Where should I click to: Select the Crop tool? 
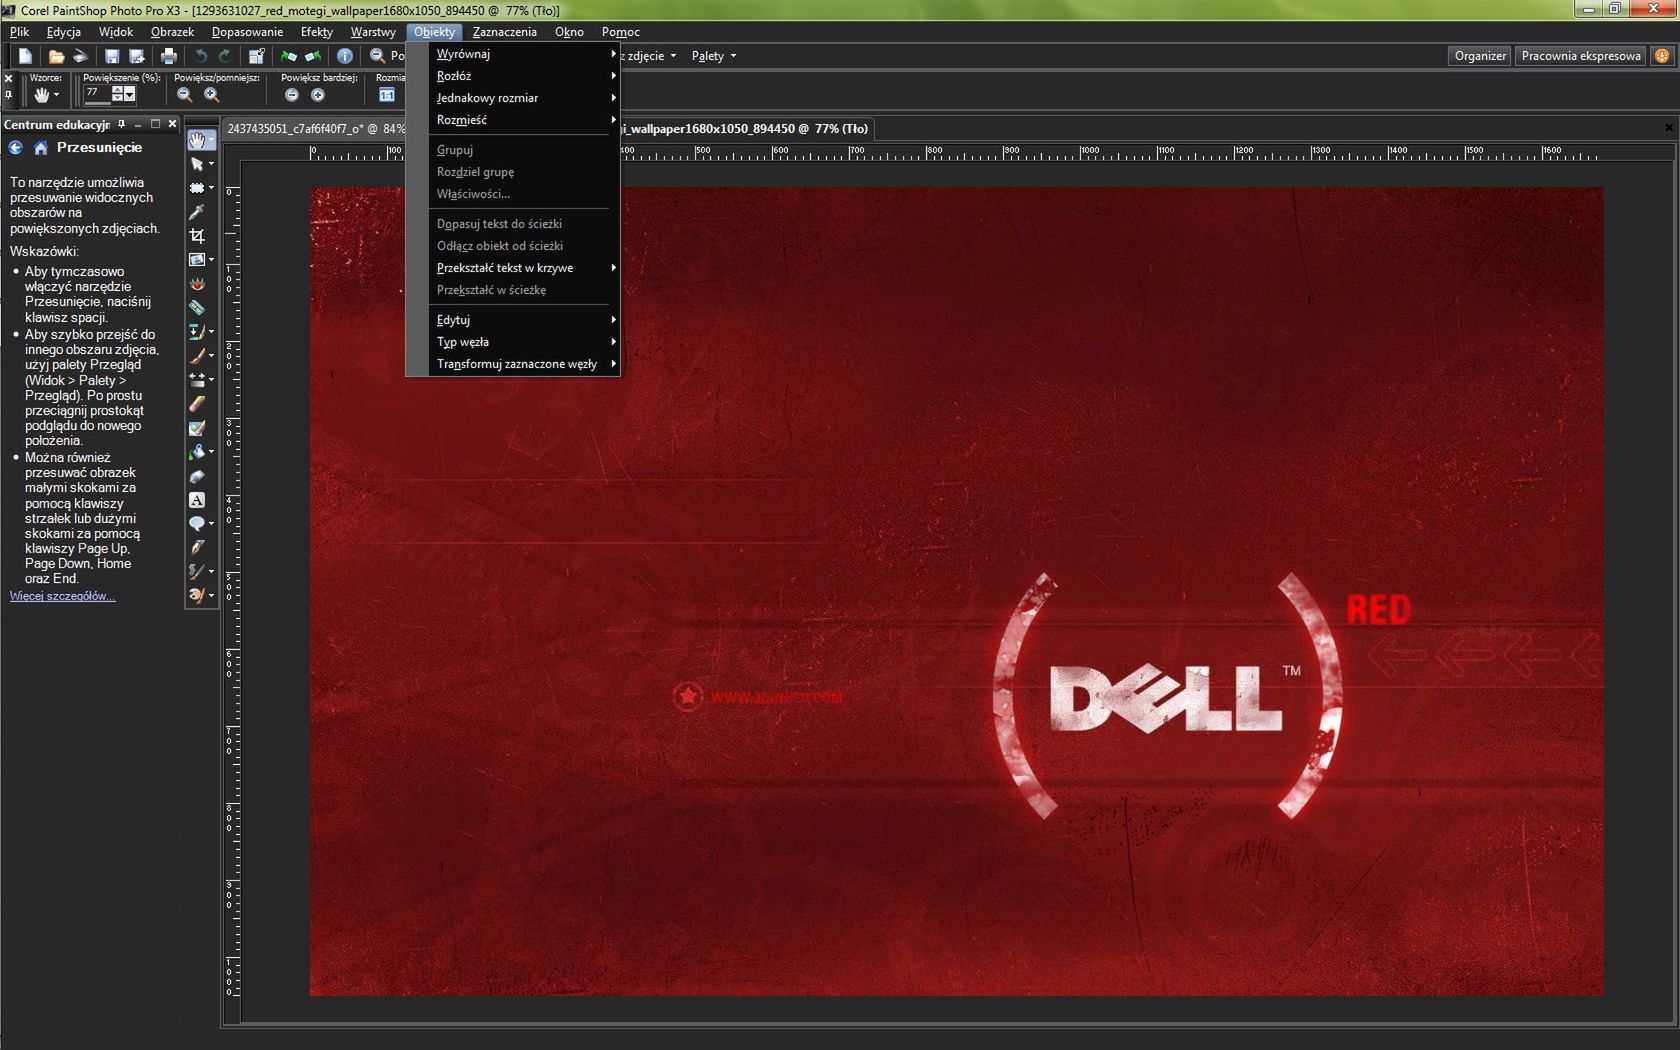coord(198,236)
